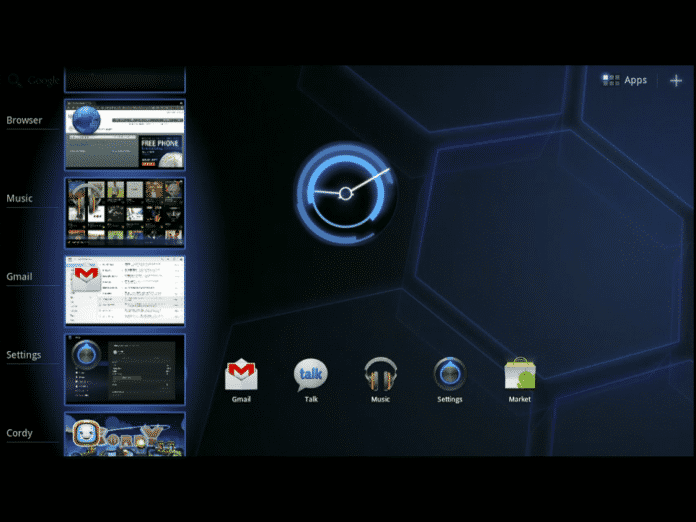Open the Cordy game recent thumbnail
The width and height of the screenshot is (696, 522).
point(125,435)
